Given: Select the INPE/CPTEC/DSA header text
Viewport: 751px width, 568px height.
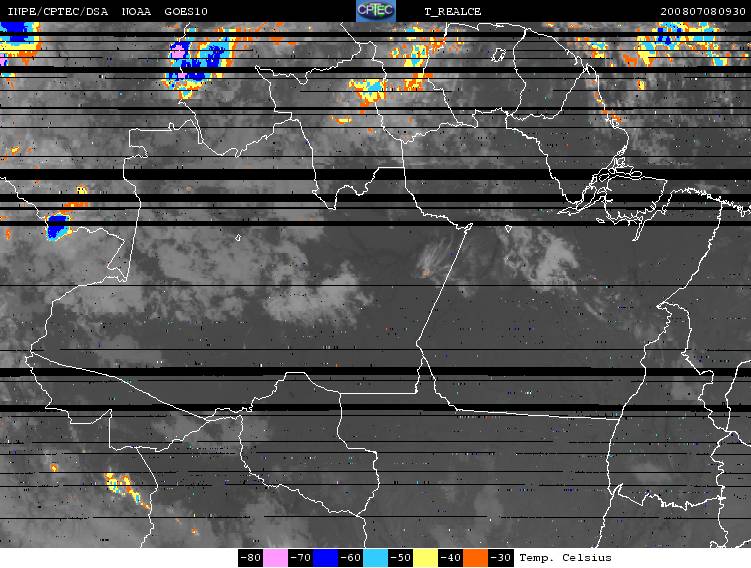Looking at the screenshot, I should (x=57, y=11).
